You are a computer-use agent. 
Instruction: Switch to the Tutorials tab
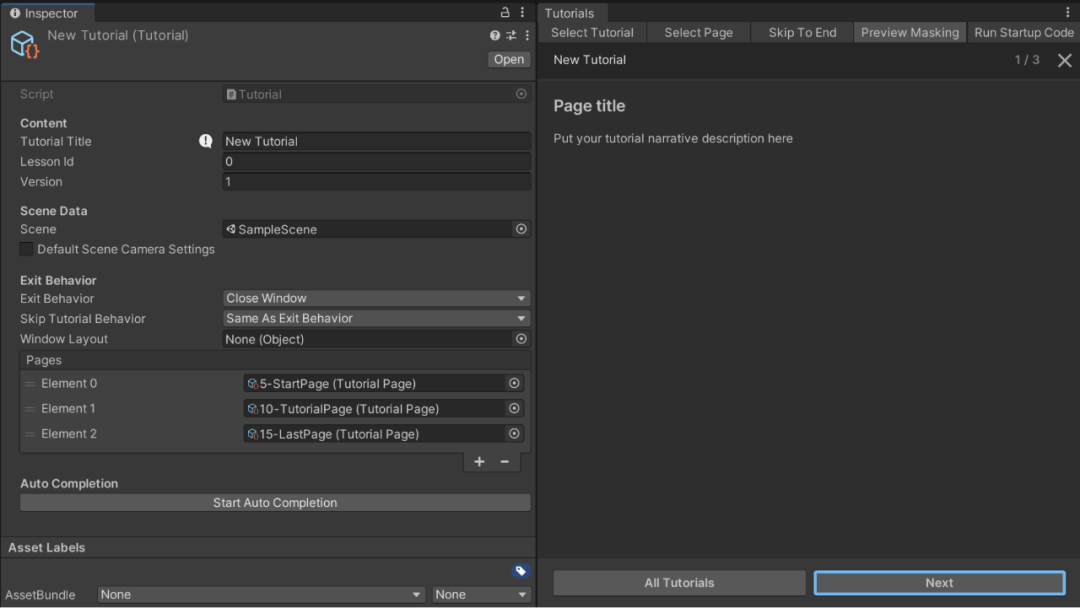tap(569, 13)
